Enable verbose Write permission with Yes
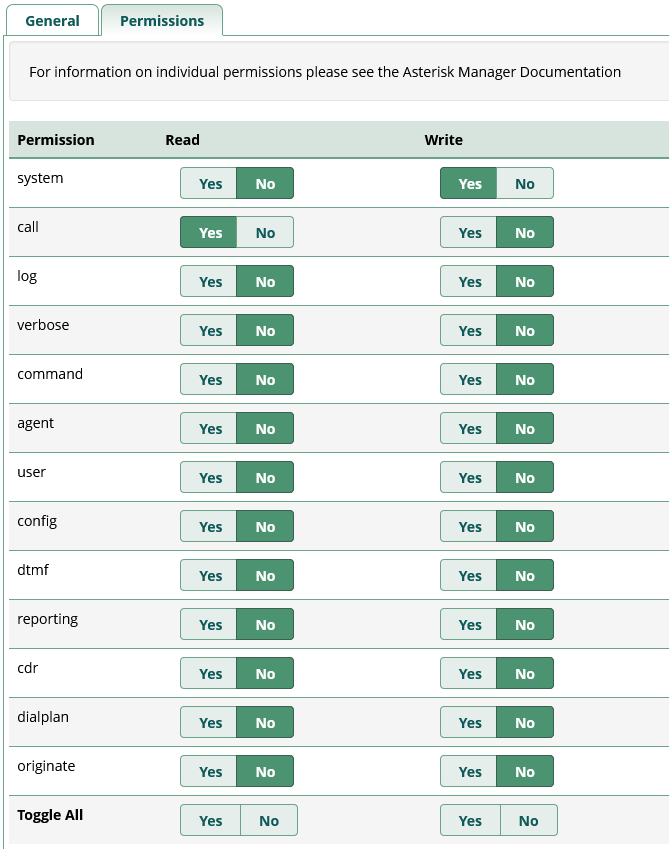The image size is (669, 849). pos(469,331)
